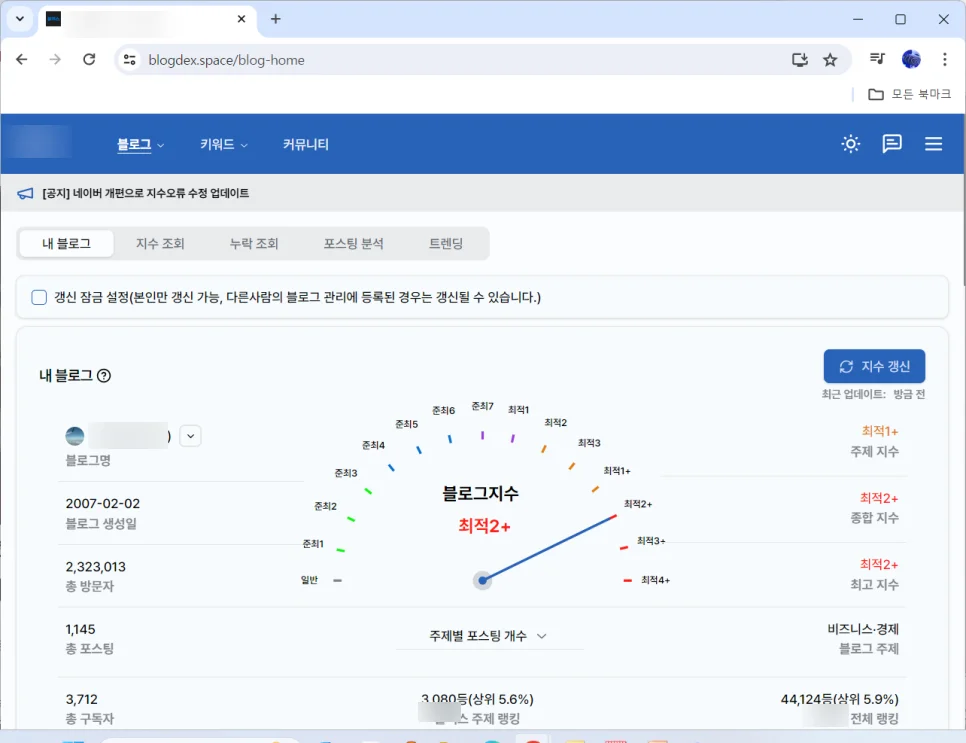Switch to the 트렌딩 tab
The image size is (966, 743).
pos(446,243)
